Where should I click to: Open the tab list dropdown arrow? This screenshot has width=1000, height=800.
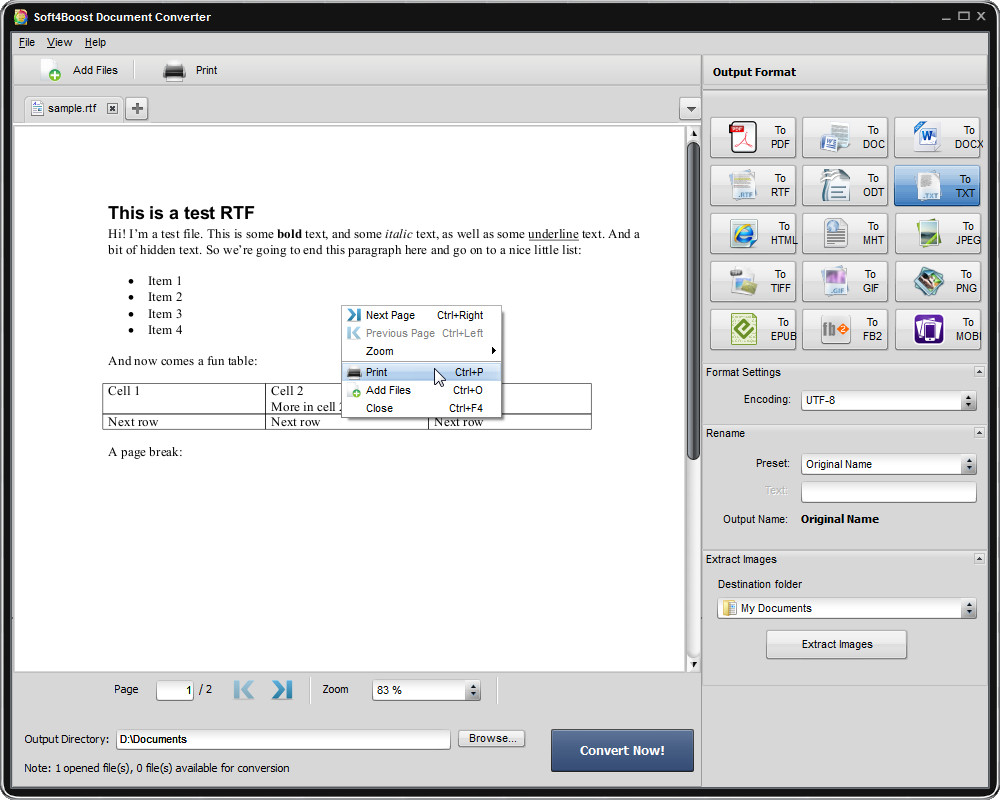point(690,109)
